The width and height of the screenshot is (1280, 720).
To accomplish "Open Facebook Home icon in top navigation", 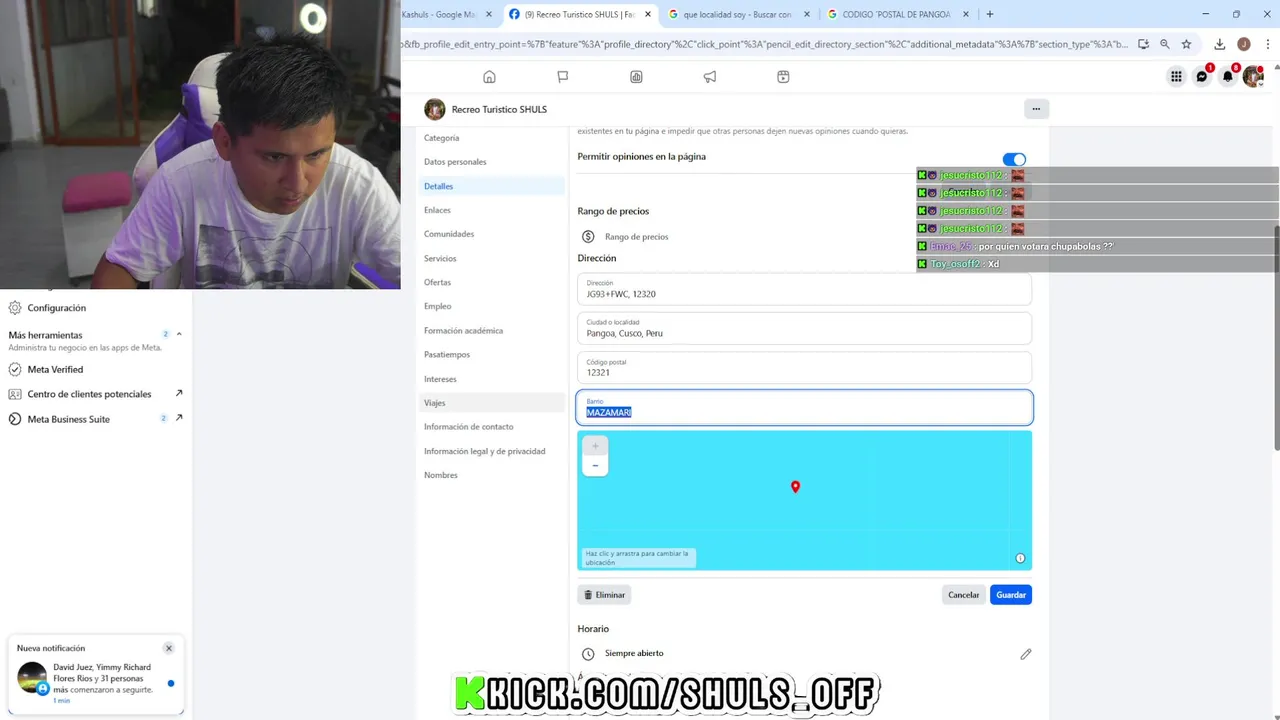I will click(x=489, y=77).
